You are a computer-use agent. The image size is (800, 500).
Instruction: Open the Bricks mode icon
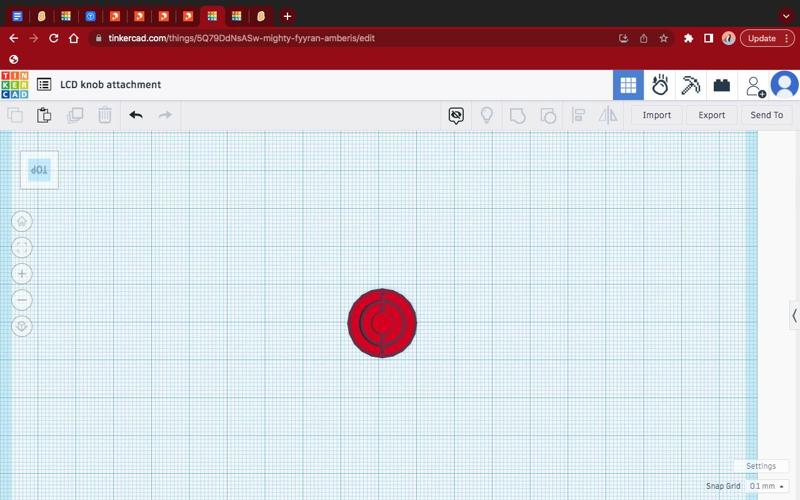pyautogui.click(x=721, y=85)
